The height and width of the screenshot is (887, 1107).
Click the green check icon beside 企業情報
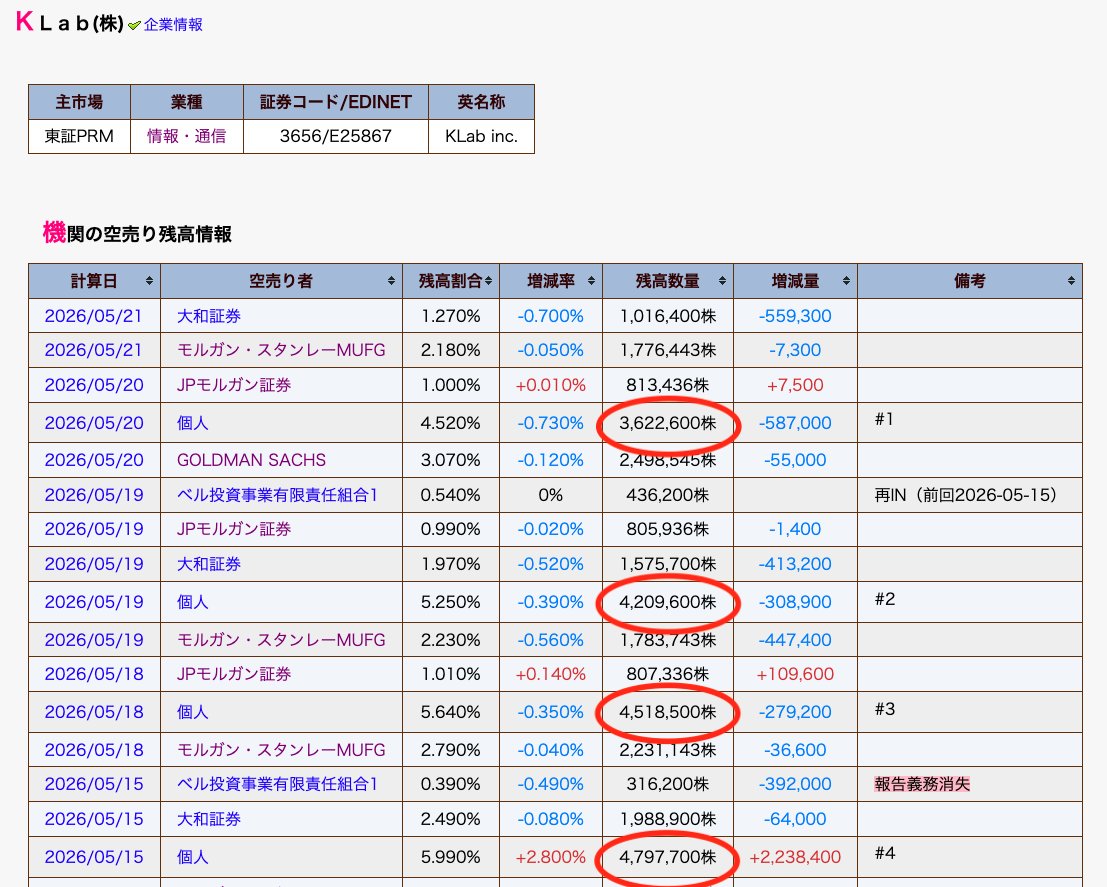(x=134, y=25)
